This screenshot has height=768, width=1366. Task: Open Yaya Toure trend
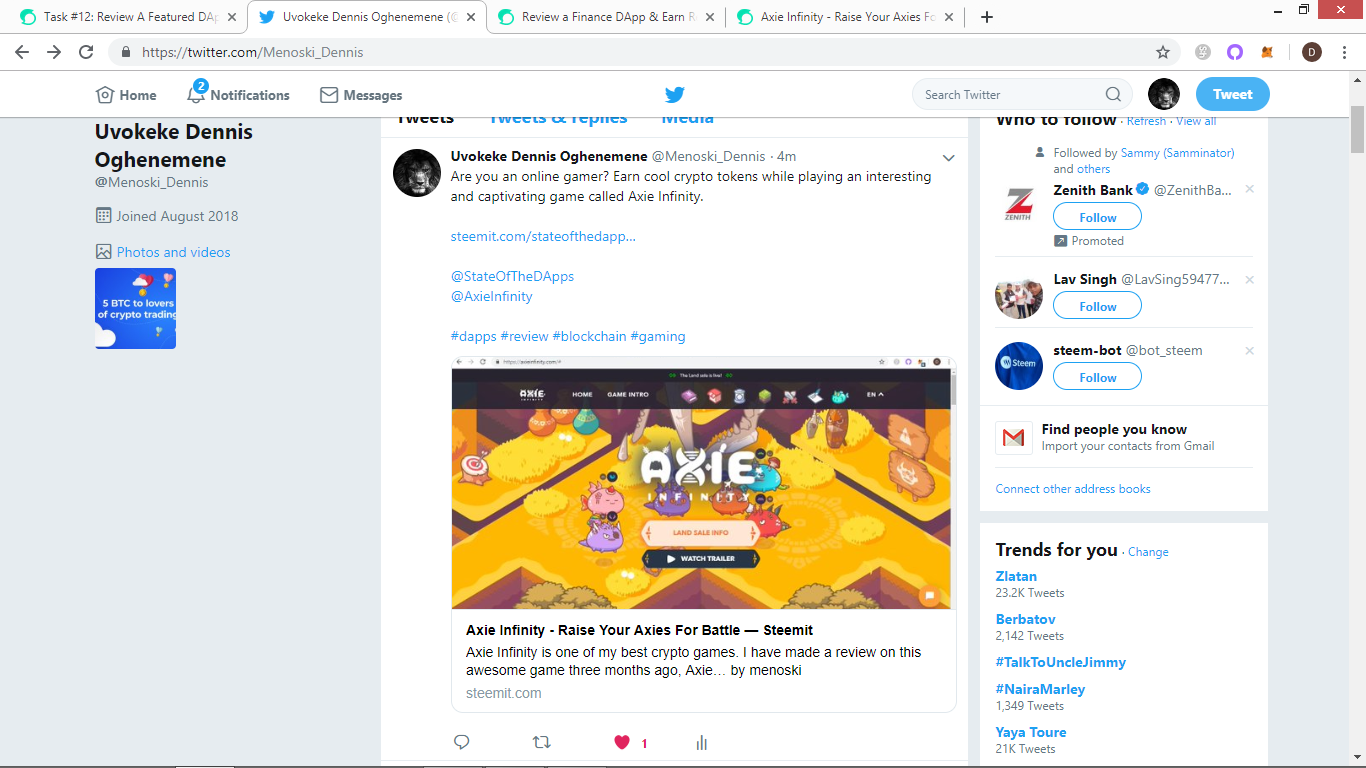click(x=1031, y=732)
